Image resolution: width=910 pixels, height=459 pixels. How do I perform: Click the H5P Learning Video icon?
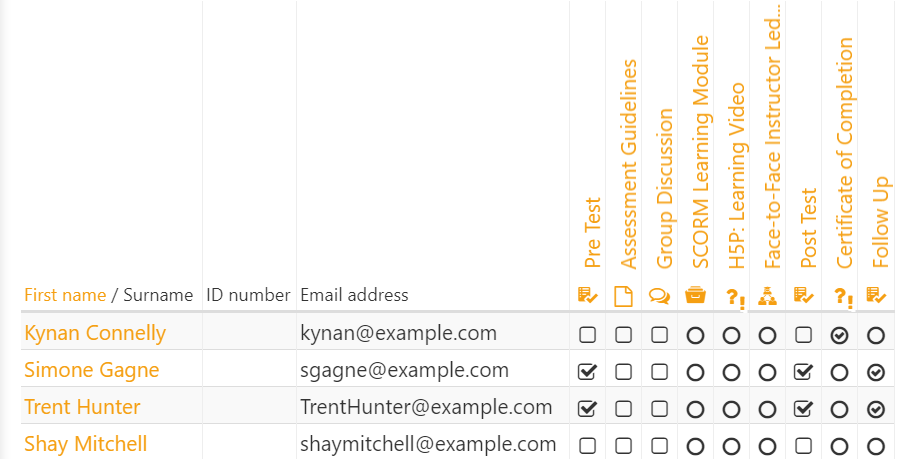732,298
